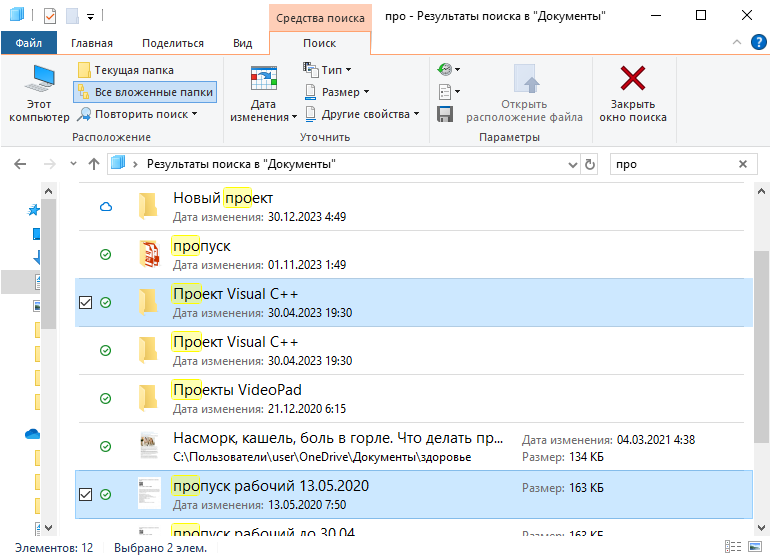Viewport: 771px width, 560px height.
Task: Select the Новый проект result name
Action: (x=223, y=198)
